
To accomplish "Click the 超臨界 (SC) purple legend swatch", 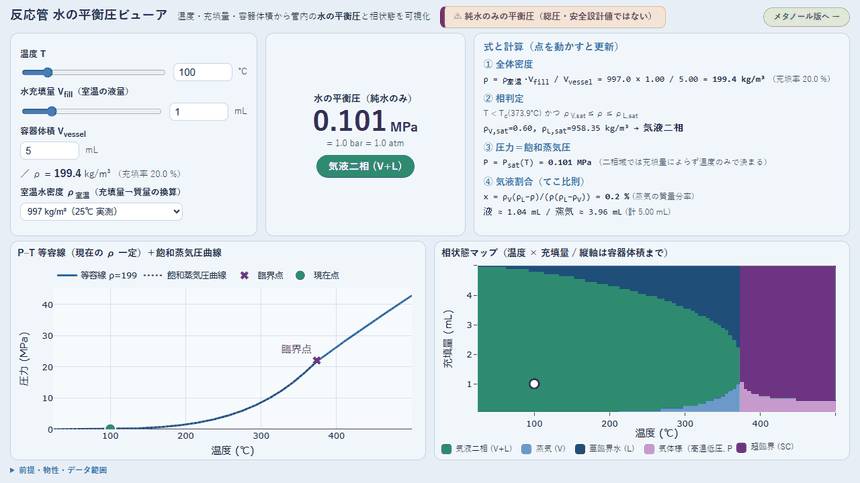I will [742, 448].
